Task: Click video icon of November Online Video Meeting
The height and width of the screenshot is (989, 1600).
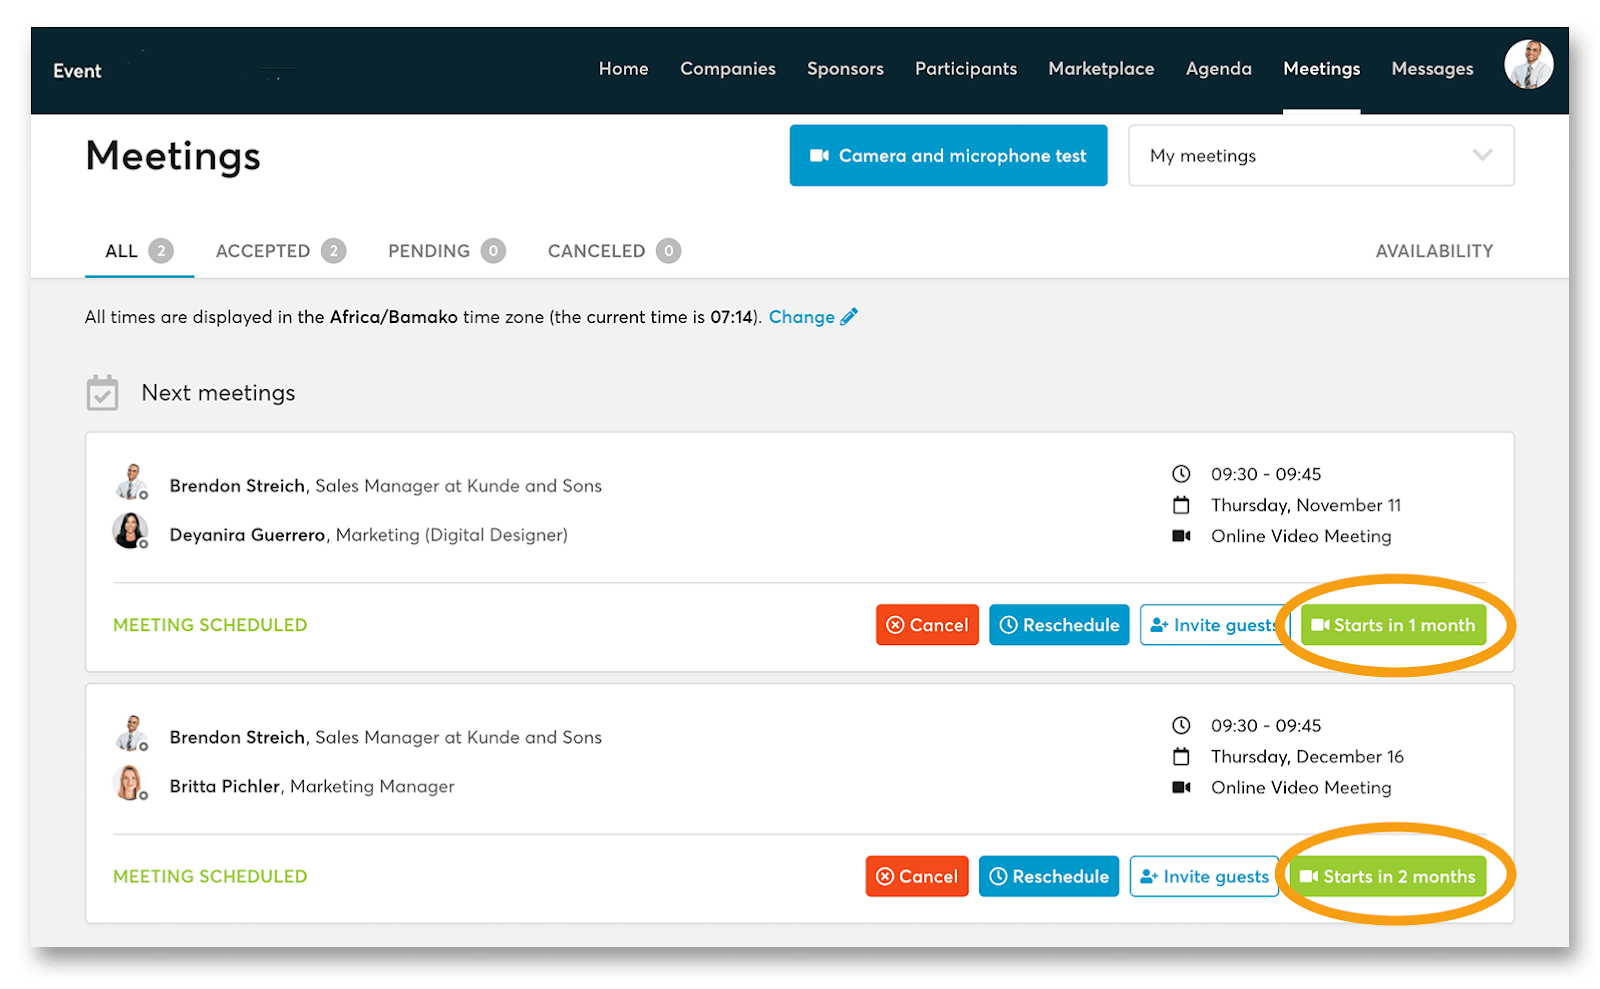Action: tap(1181, 536)
